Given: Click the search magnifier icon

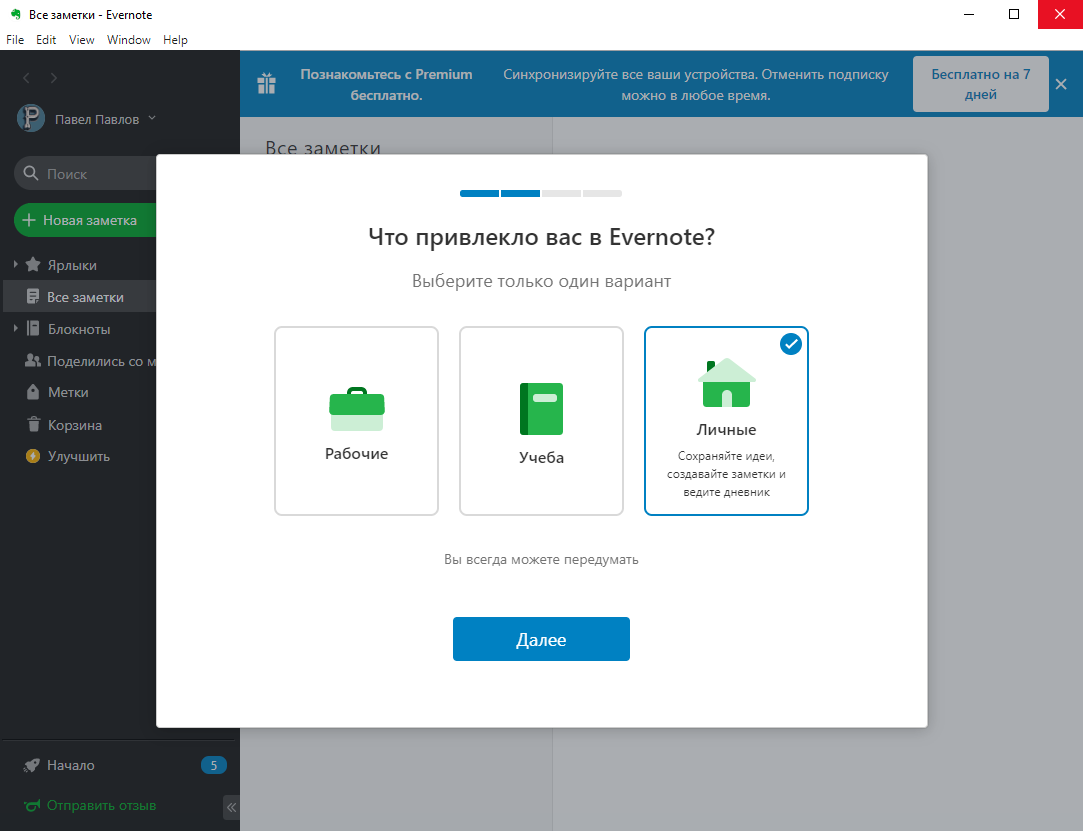Looking at the screenshot, I should 30,173.
